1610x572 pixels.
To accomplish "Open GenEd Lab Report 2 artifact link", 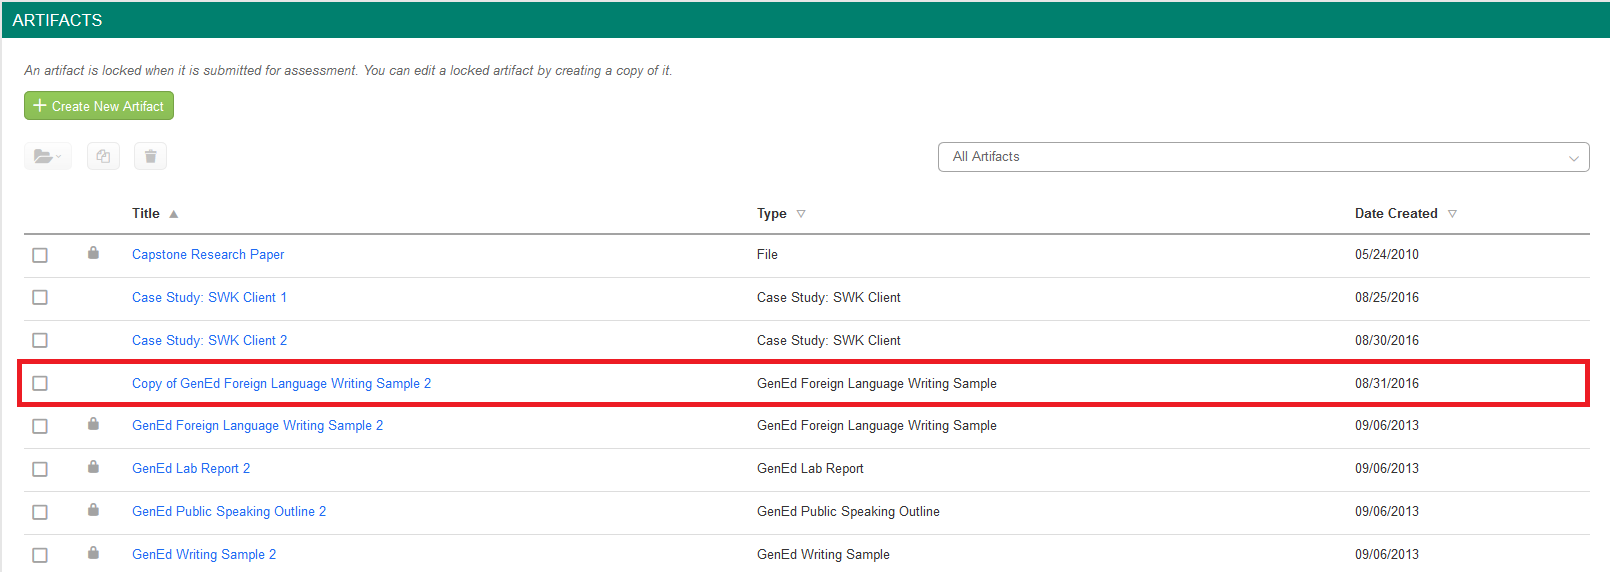I will [191, 469].
